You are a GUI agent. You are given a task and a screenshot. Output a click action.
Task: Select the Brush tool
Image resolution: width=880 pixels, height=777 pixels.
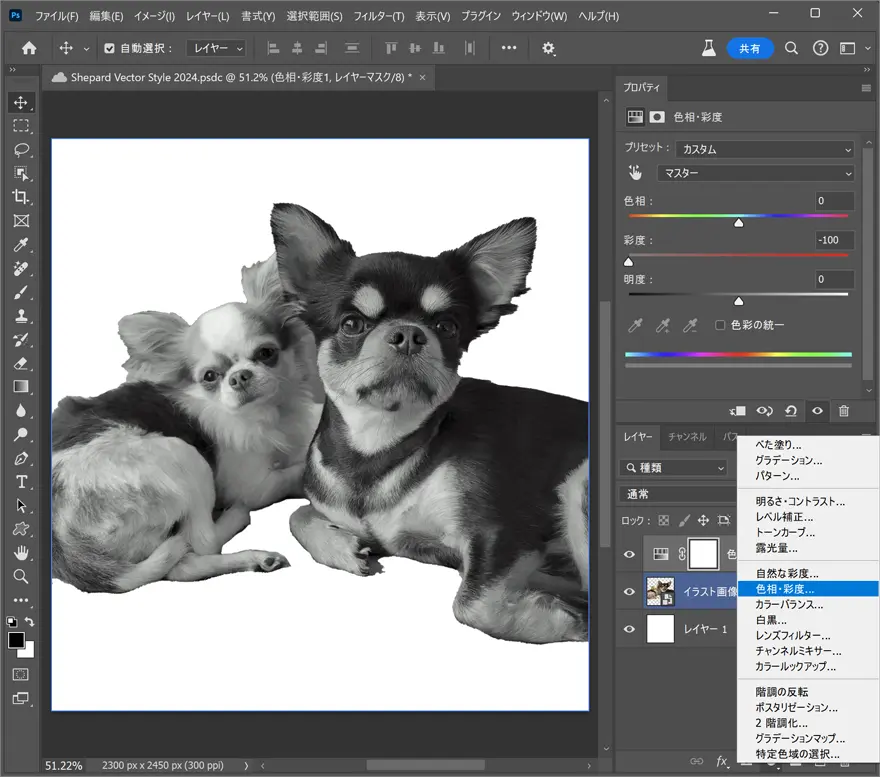click(x=21, y=292)
